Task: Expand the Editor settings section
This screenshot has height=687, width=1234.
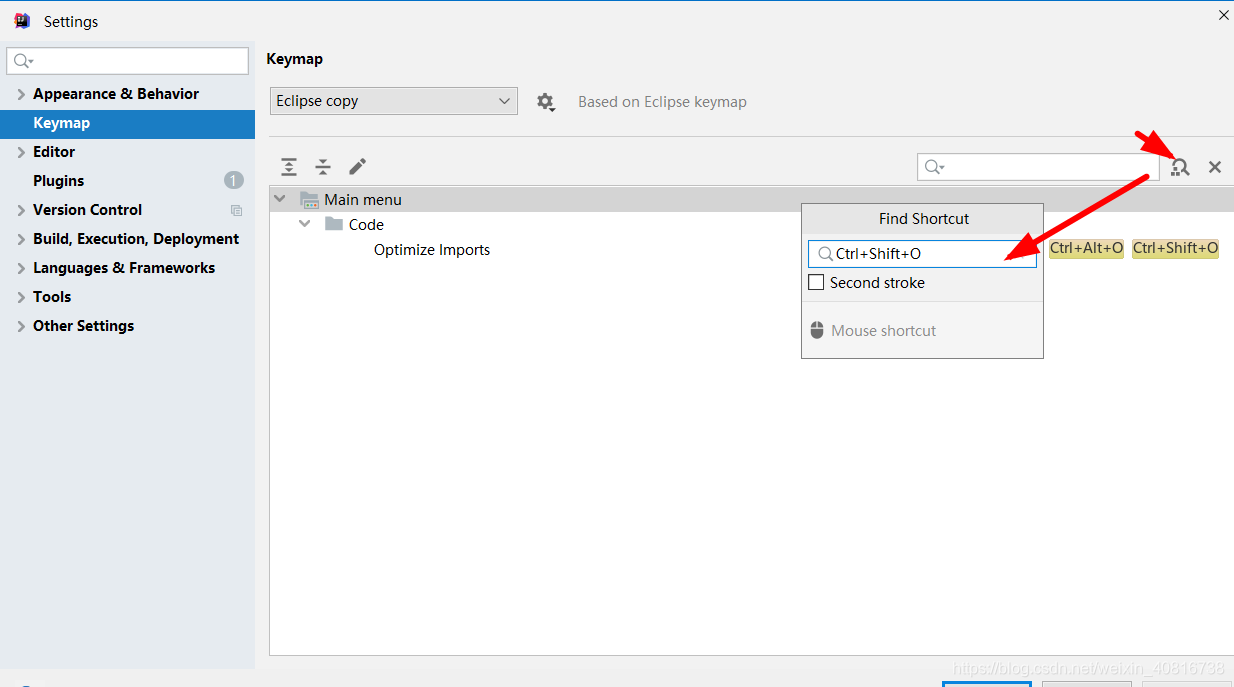Action: point(21,152)
